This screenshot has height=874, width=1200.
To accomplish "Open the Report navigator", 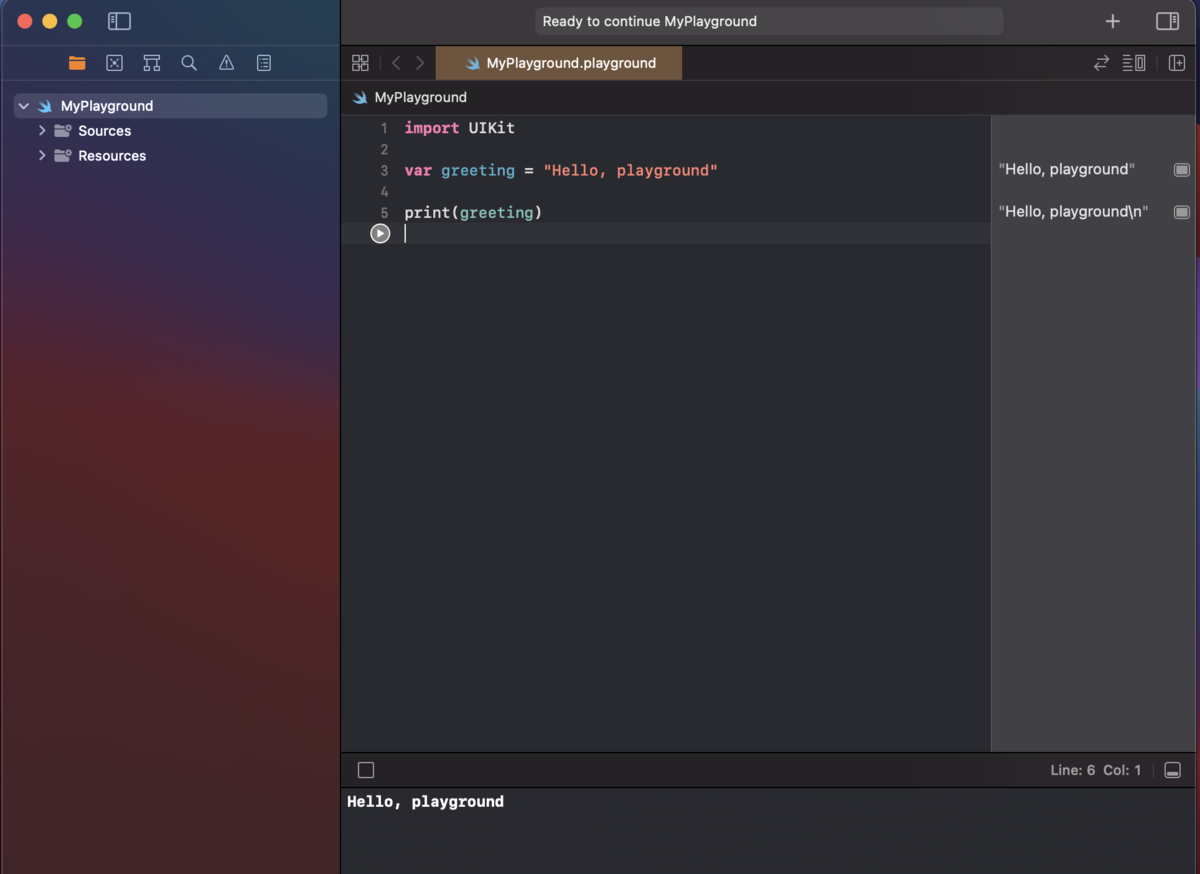I will click(264, 63).
